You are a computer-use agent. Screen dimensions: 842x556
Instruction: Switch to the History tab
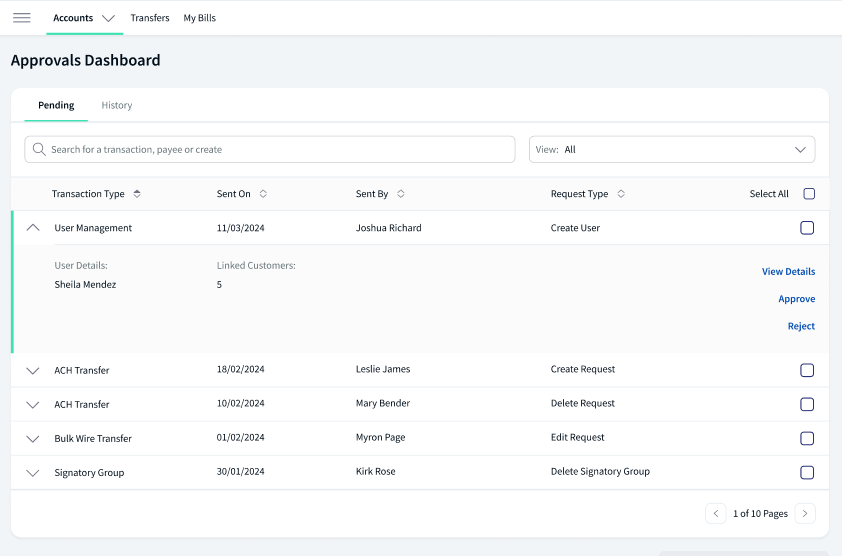117,105
